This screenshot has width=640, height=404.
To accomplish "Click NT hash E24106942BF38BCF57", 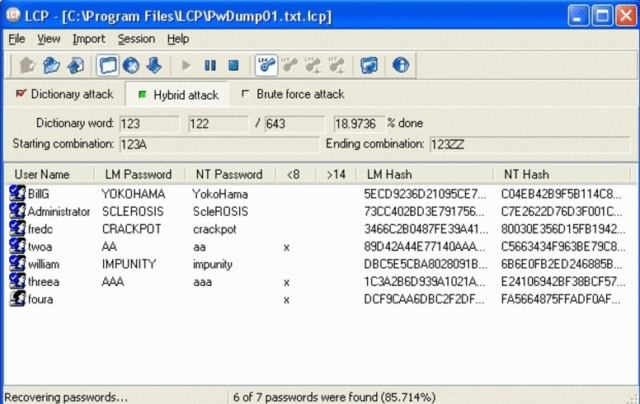I will [563, 282].
